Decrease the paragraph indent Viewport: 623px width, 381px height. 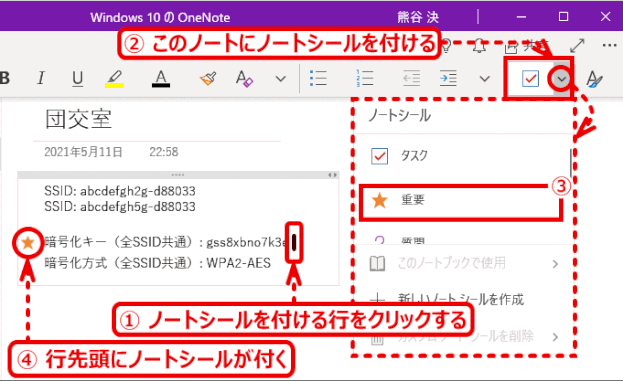pyautogui.click(x=411, y=78)
